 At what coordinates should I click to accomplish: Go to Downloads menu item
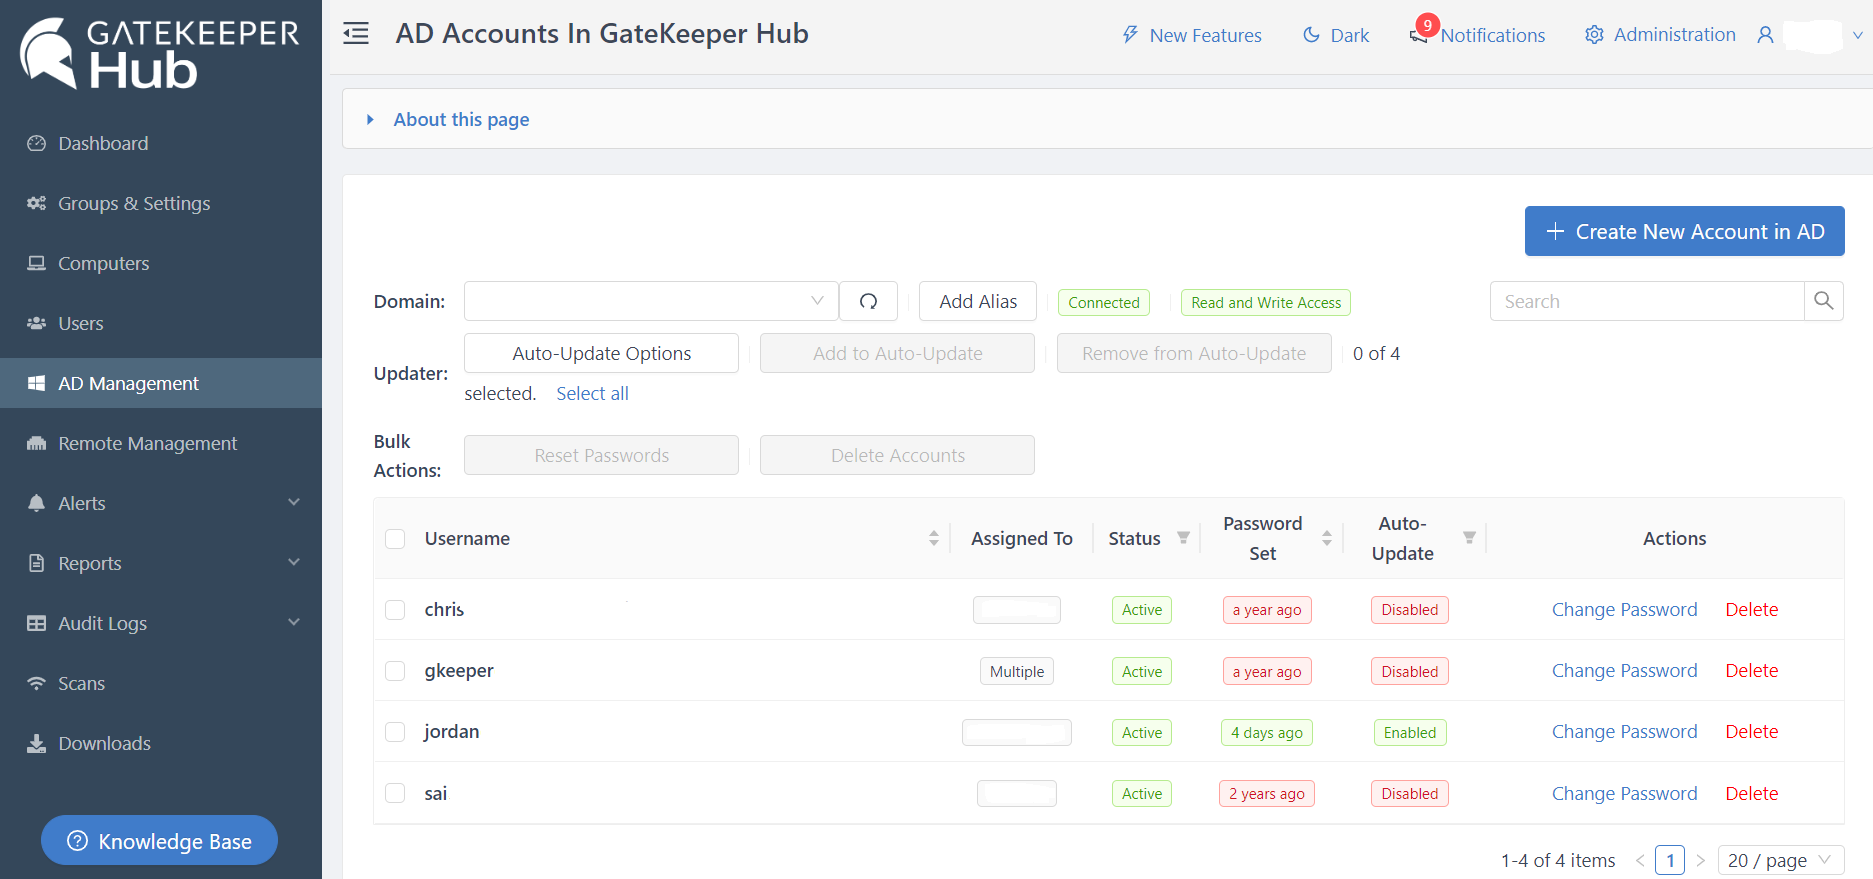pyautogui.click(x=161, y=743)
